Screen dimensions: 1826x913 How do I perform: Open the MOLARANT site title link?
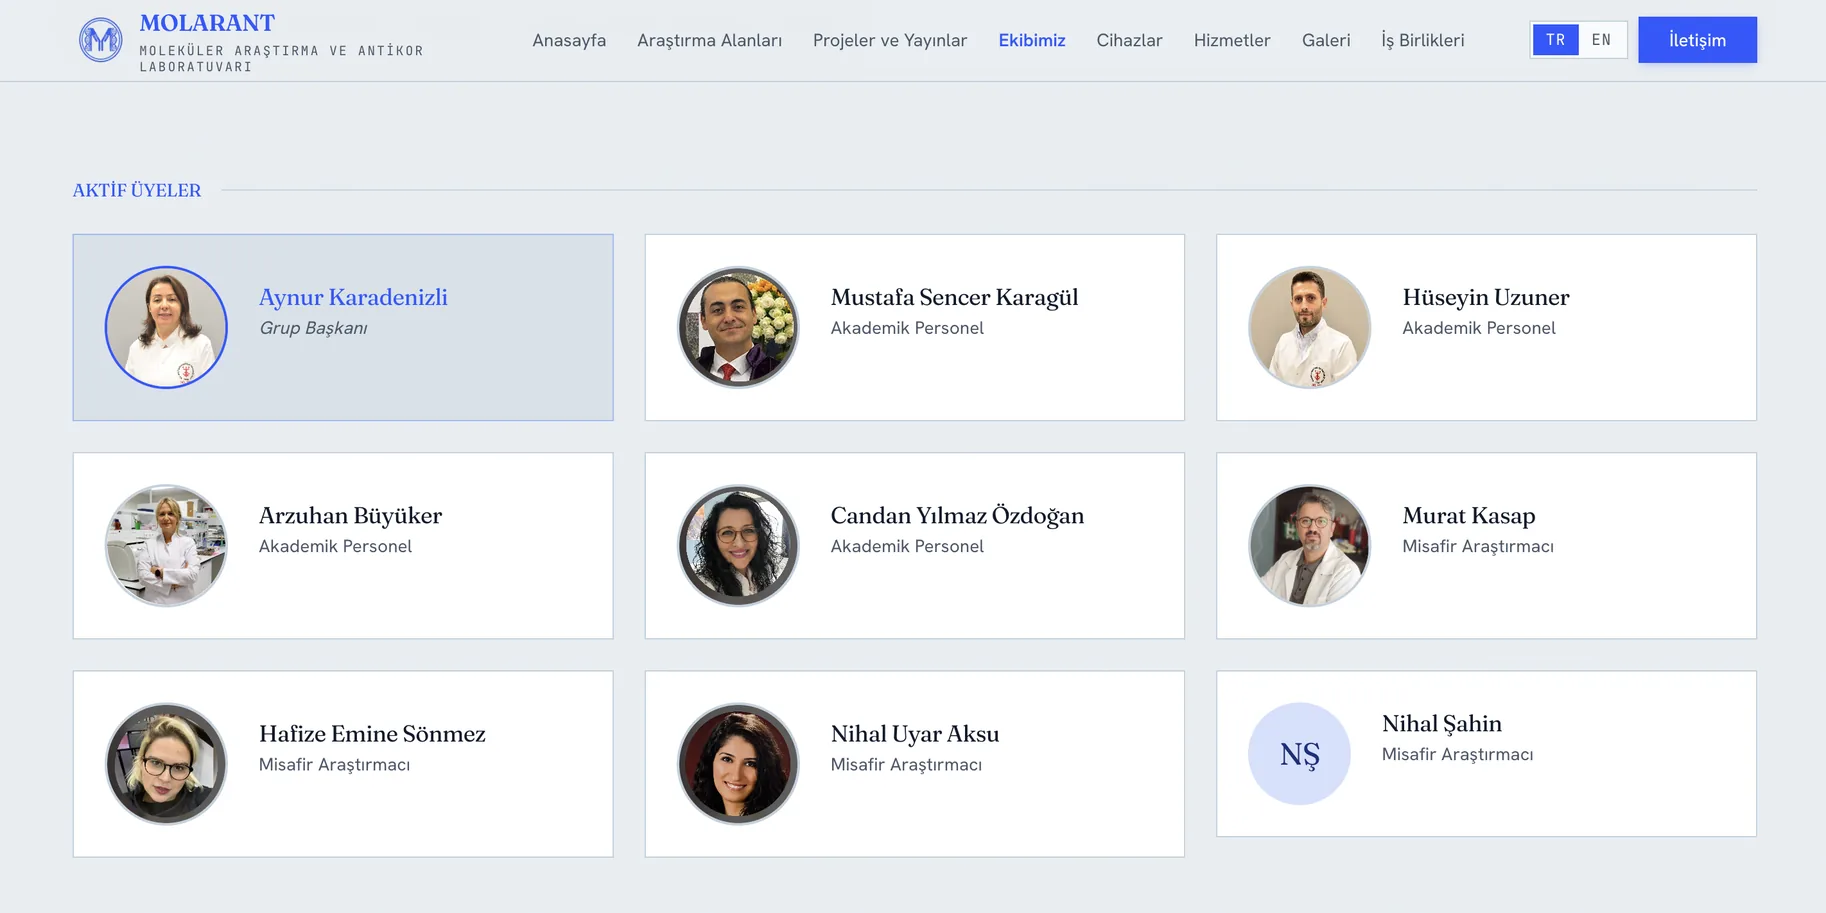point(207,23)
